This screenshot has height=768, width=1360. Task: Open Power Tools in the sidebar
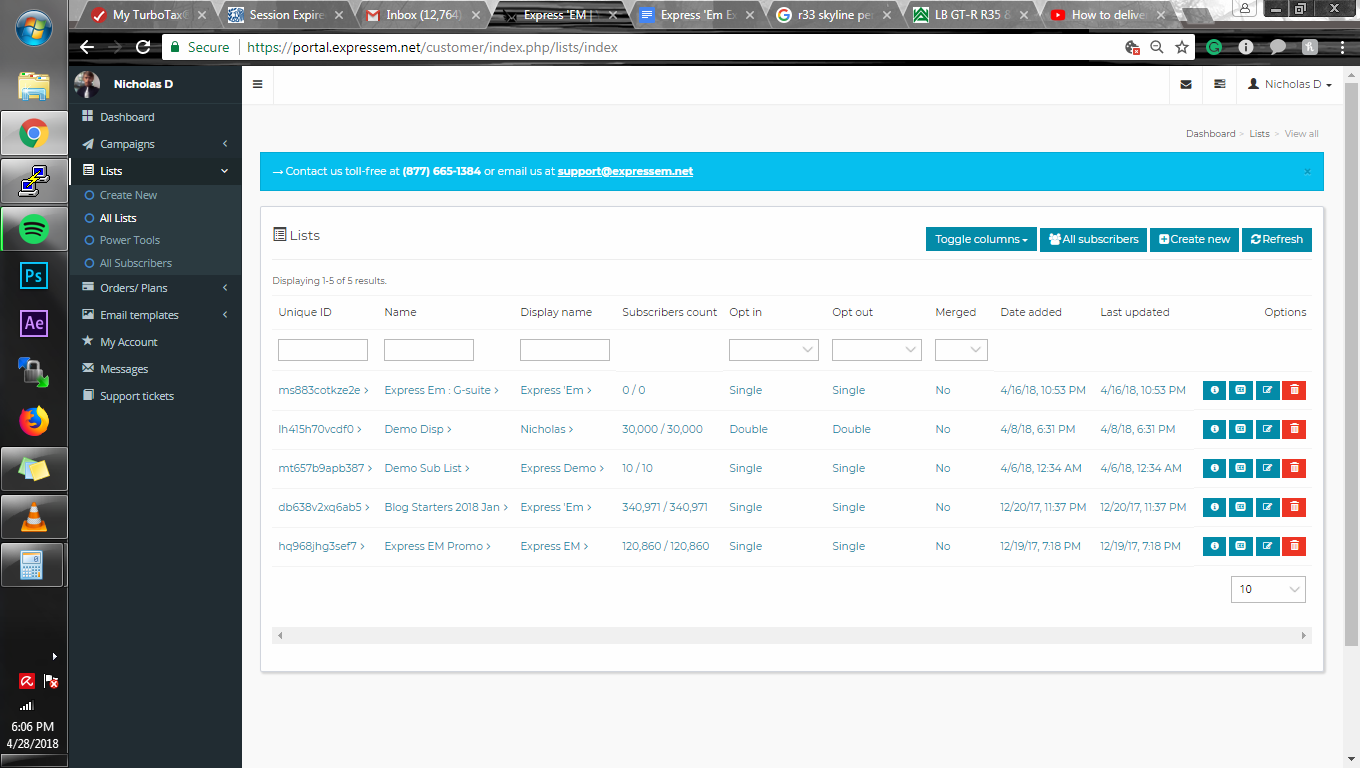[x=129, y=240]
